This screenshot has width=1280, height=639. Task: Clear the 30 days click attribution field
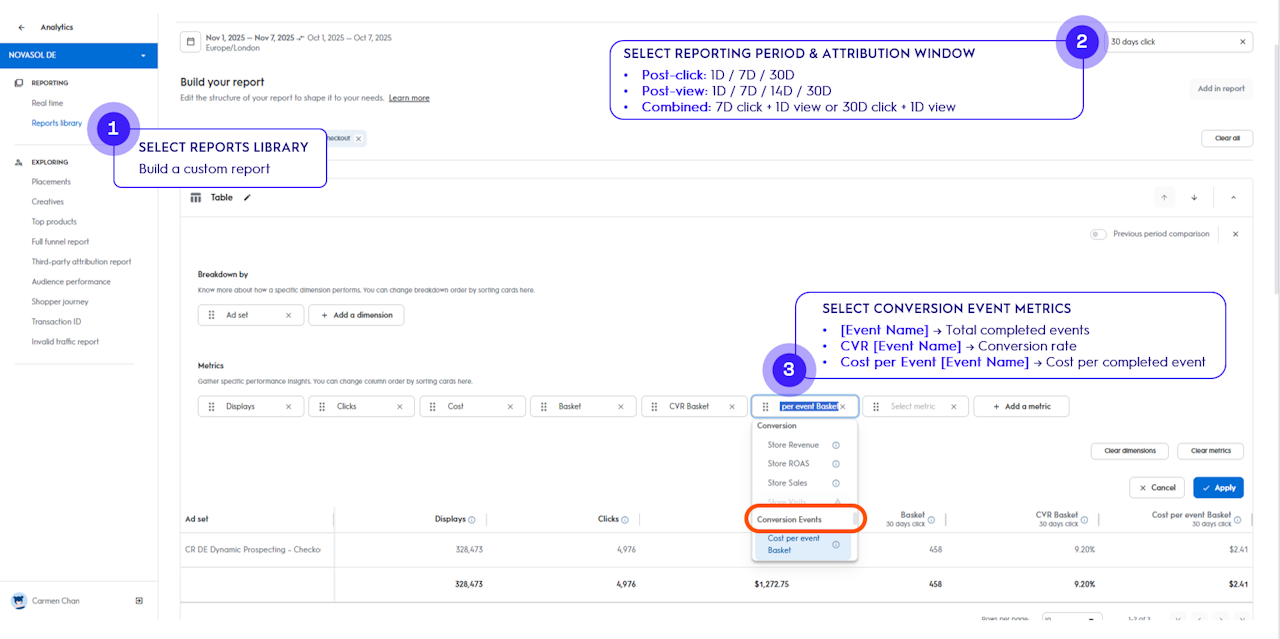1243,42
